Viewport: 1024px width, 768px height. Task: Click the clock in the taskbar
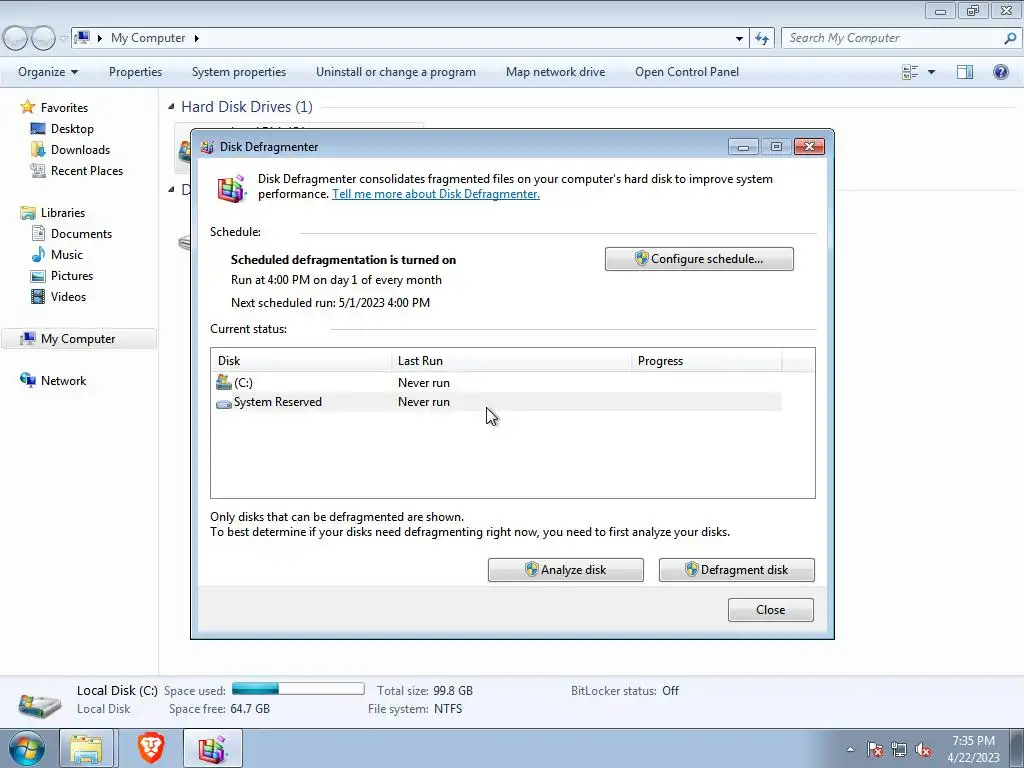pos(973,749)
